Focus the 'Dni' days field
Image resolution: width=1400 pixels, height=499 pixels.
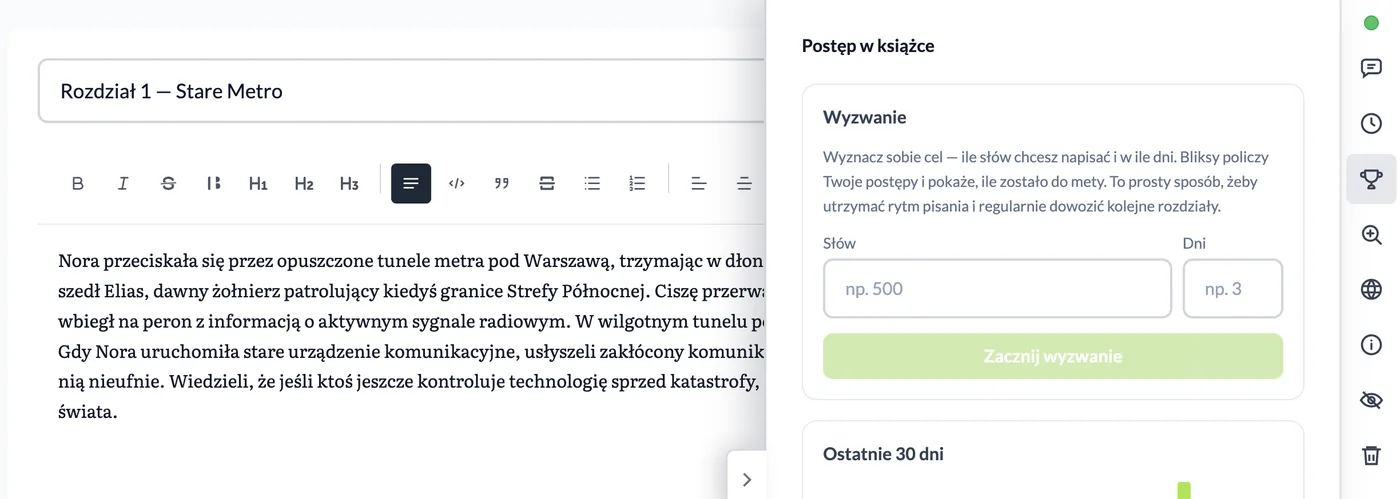[x=1233, y=289]
